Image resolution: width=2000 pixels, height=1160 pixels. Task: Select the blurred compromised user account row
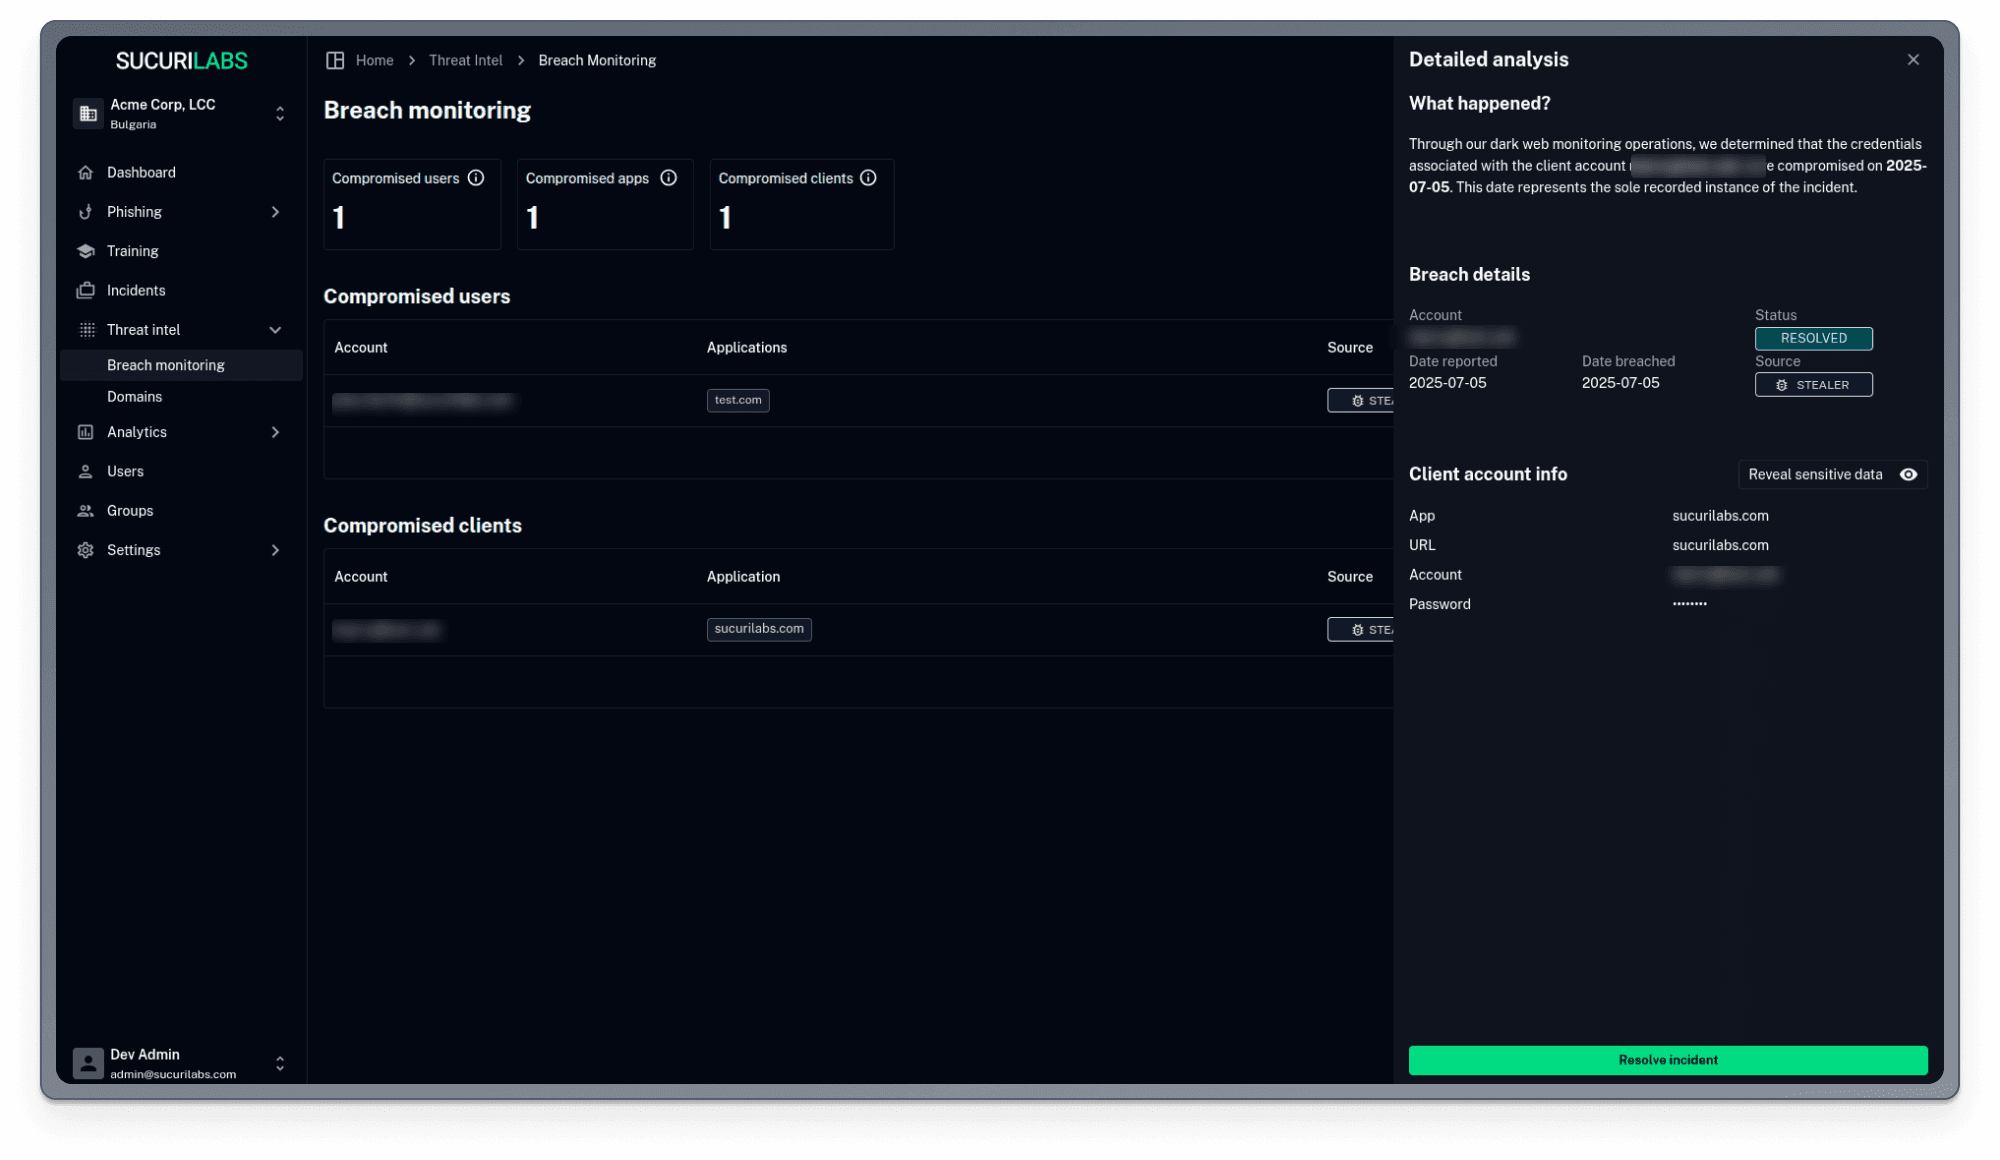tap(858, 401)
